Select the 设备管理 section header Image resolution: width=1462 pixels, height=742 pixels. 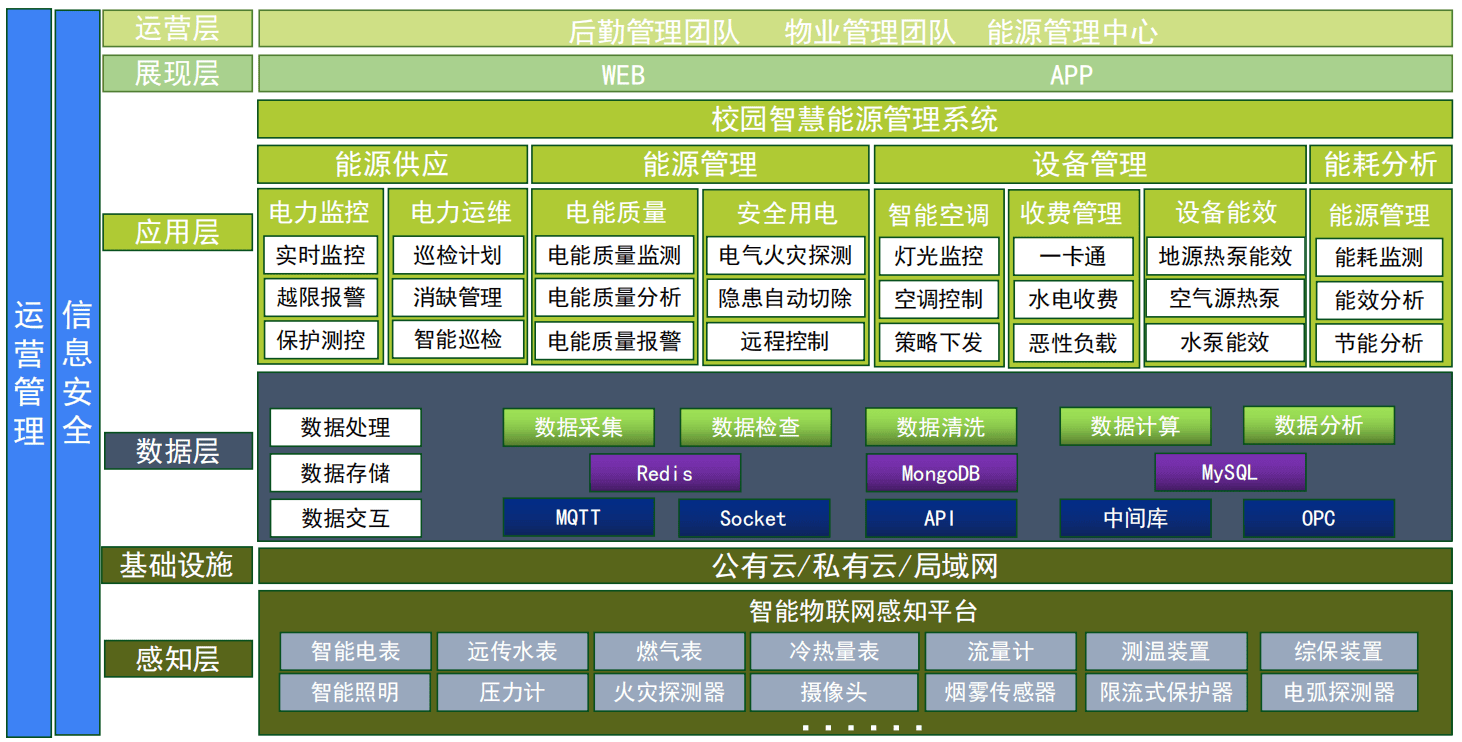(x=1089, y=164)
